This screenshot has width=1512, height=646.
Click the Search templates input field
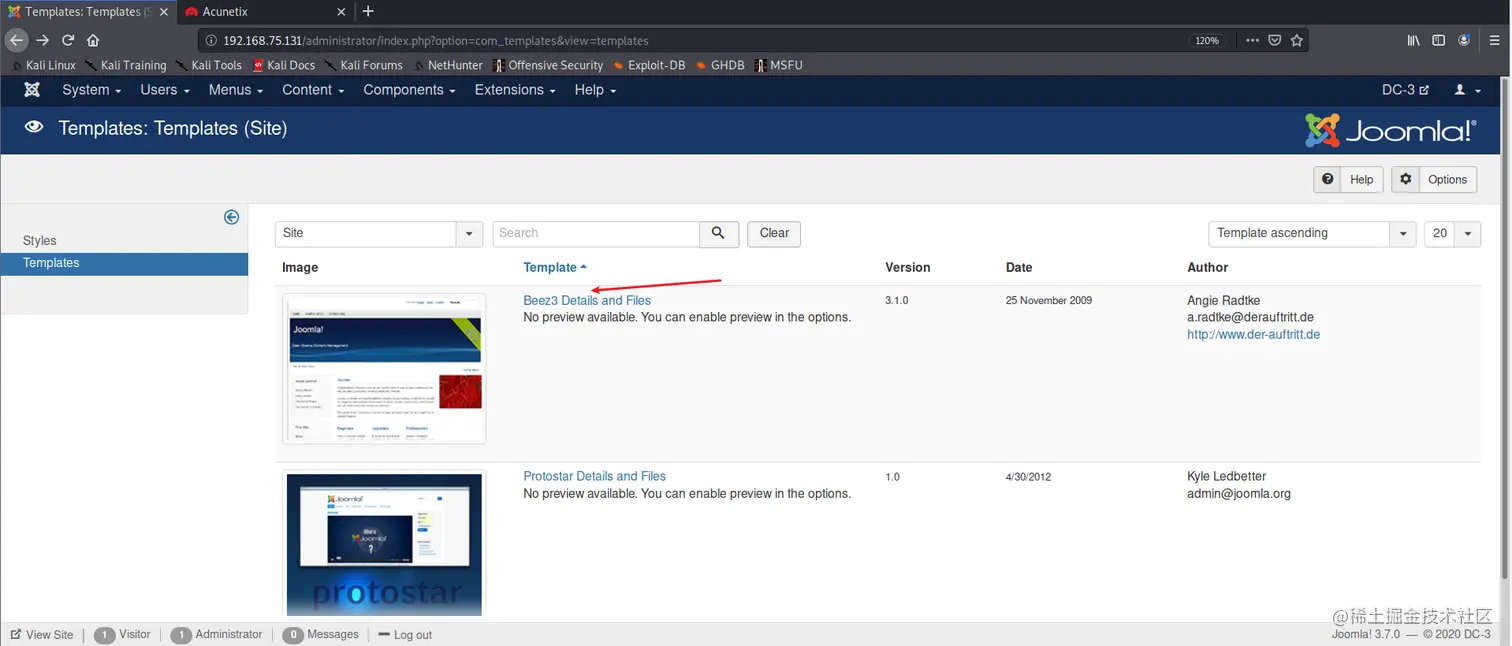[x=596, y=234]
